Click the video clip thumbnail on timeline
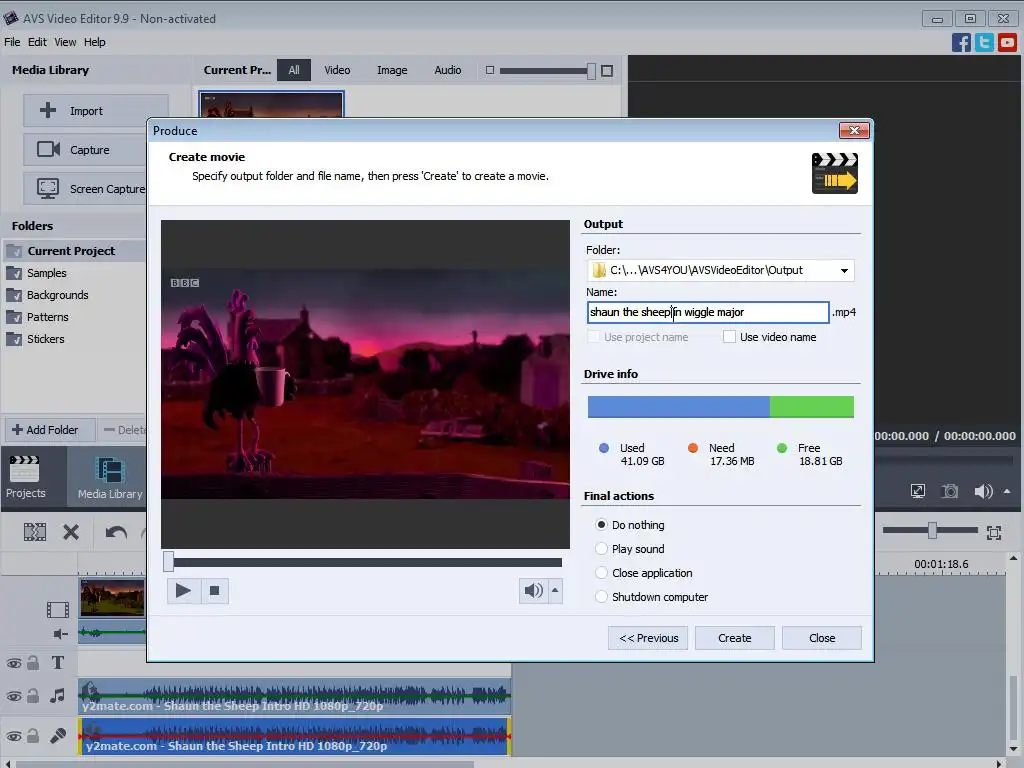1024x768 pixels. point(112,598)
